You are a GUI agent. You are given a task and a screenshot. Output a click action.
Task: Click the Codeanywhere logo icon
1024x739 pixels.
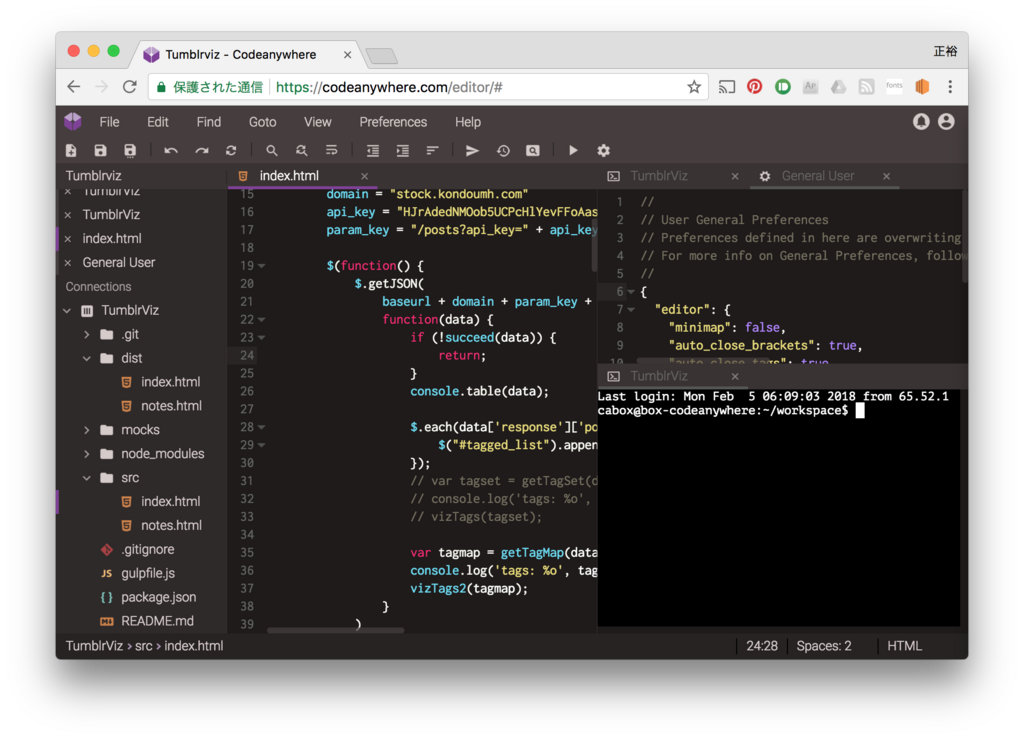coord(73,121)
